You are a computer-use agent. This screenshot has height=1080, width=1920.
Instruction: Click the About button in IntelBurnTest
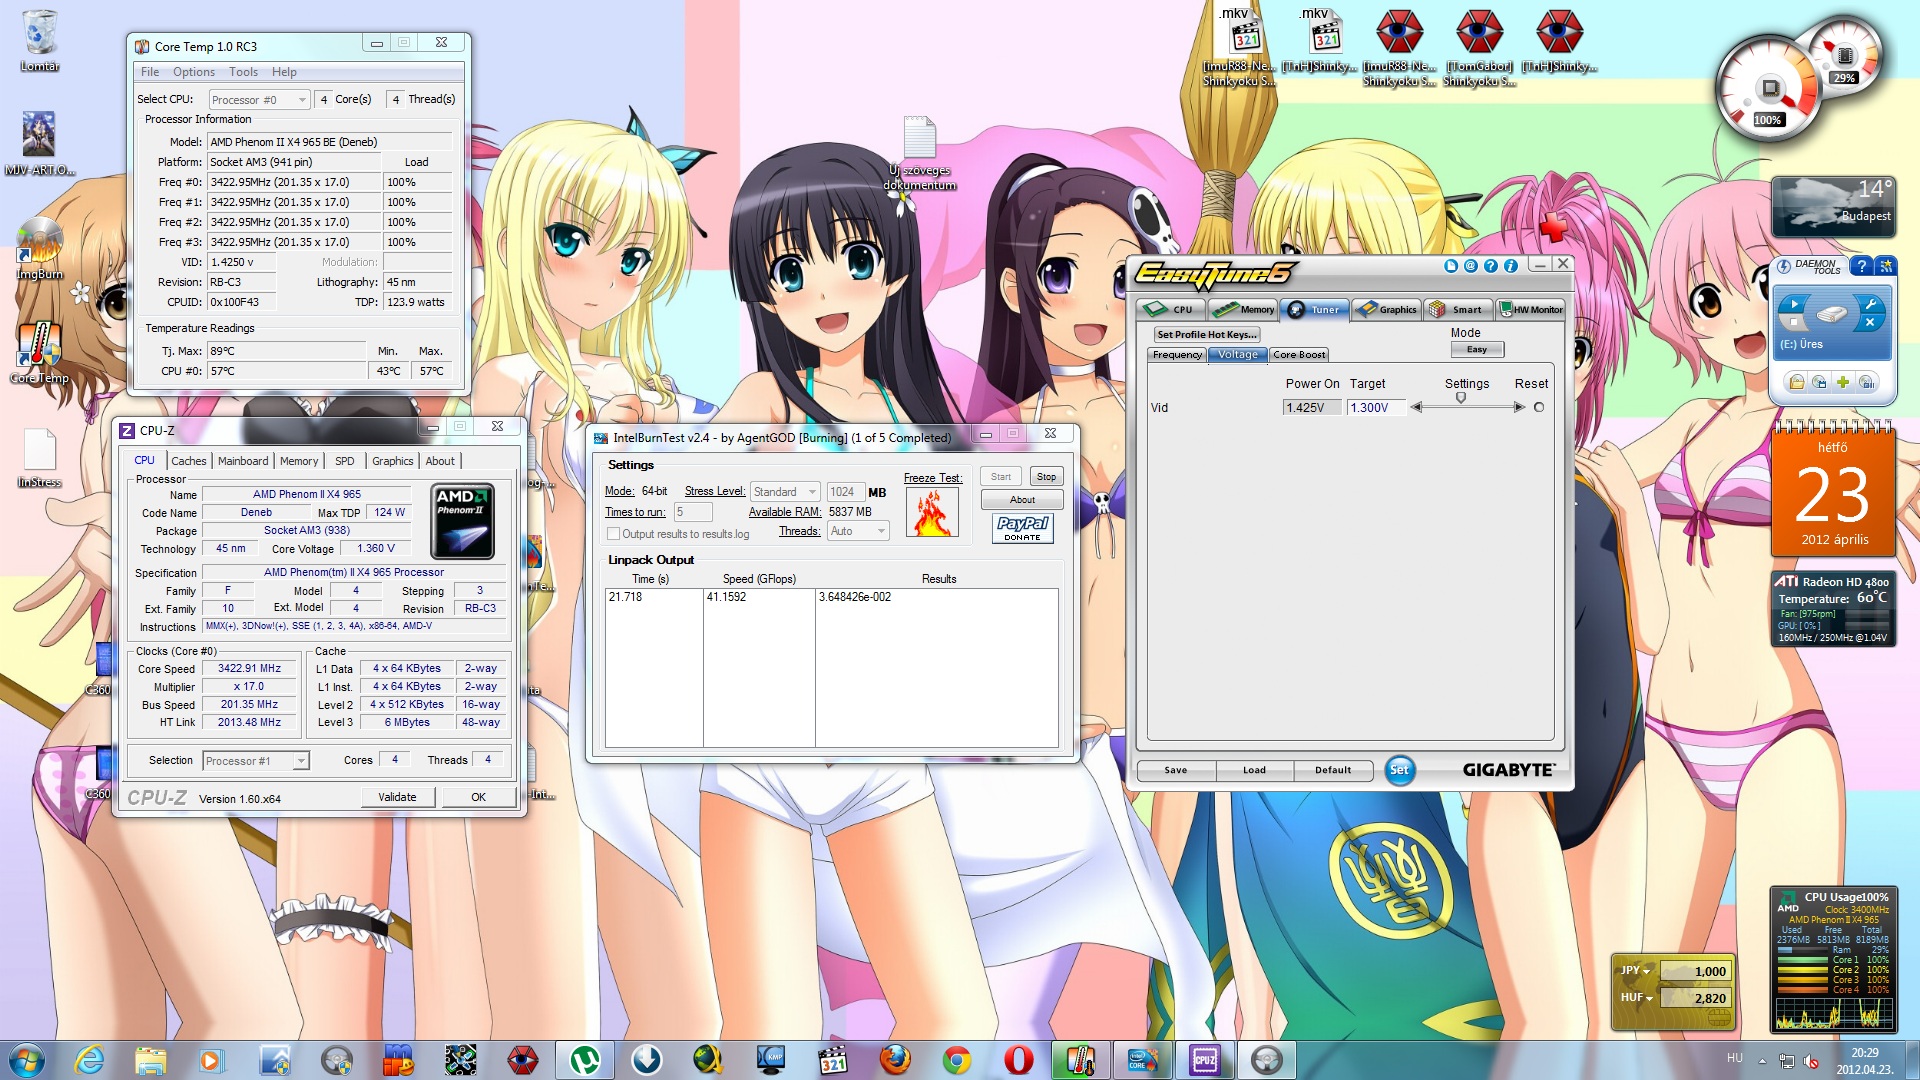point(1022,500)
